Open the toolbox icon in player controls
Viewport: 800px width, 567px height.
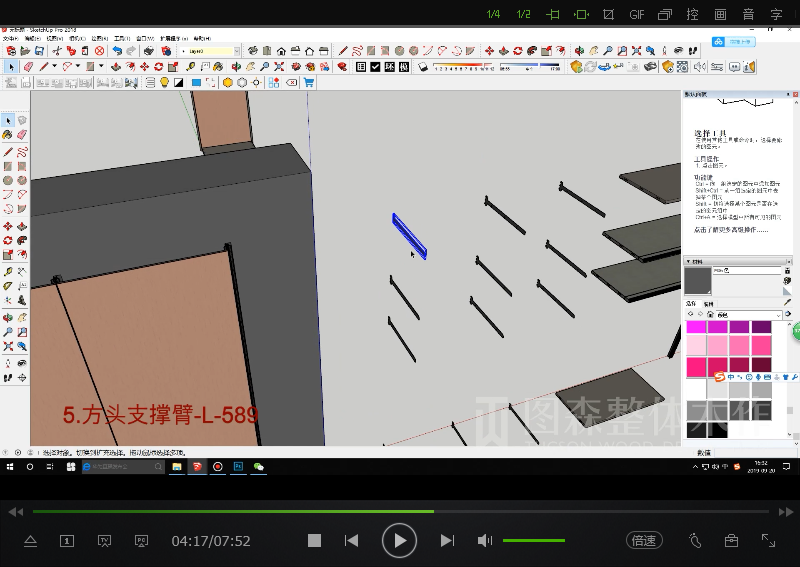click(x=731, y=541)
